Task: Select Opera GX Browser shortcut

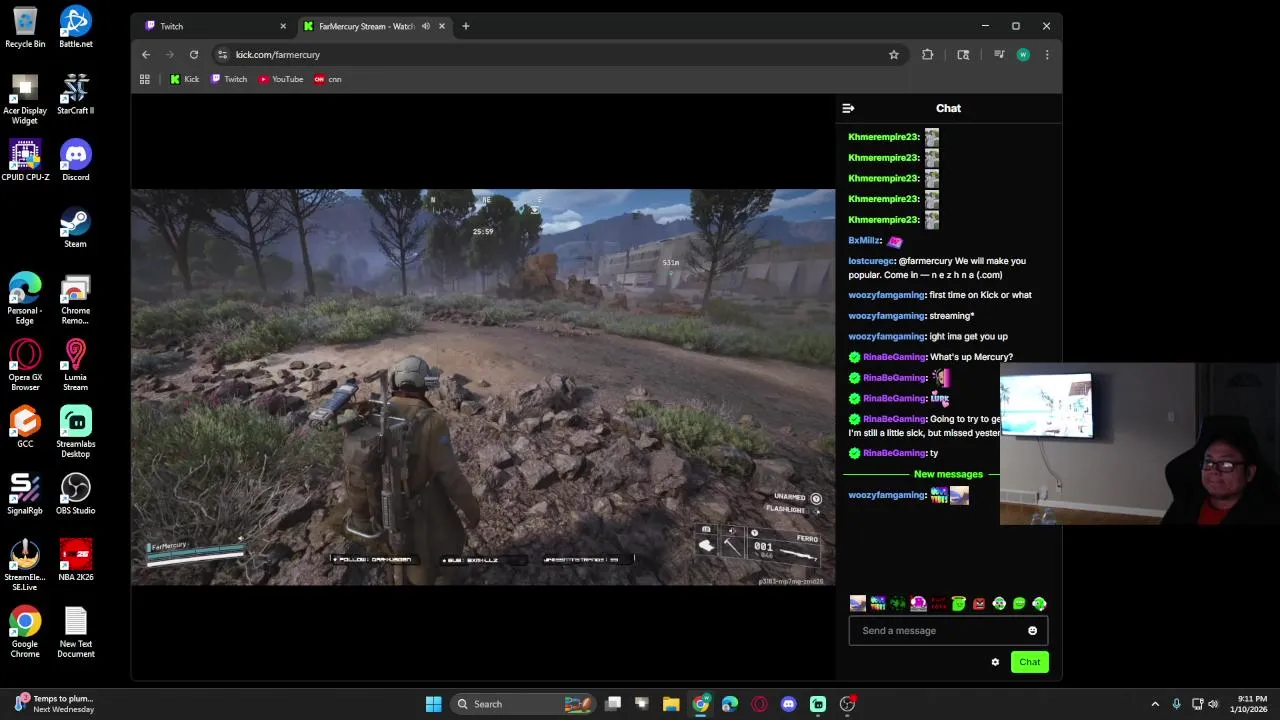Action: pyautogui.click(x=25, y=365)
